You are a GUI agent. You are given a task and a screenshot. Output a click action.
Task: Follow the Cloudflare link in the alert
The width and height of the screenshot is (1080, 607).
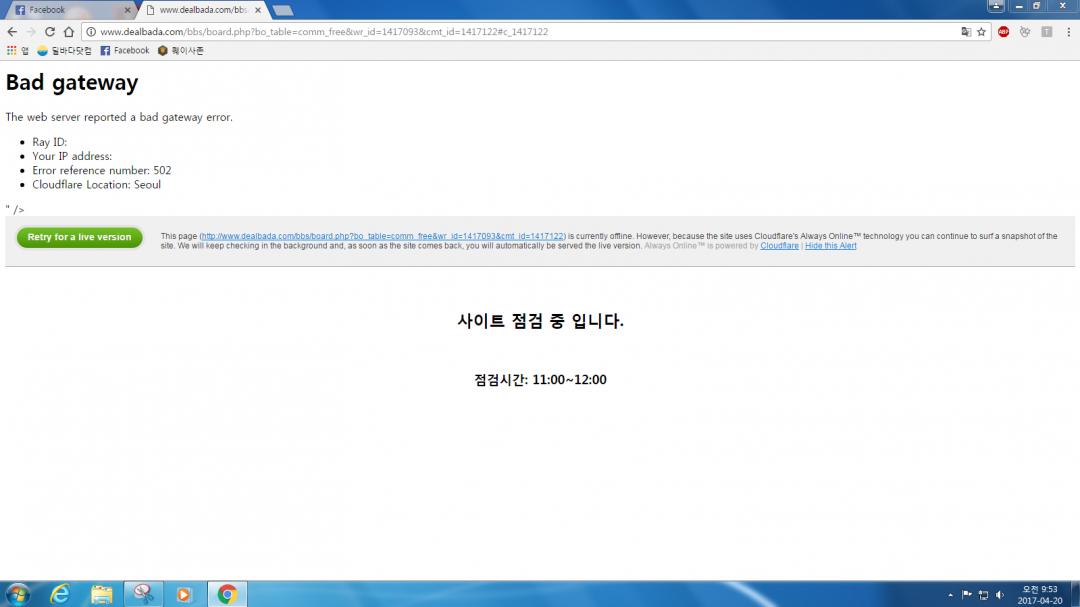coord(779,246)
